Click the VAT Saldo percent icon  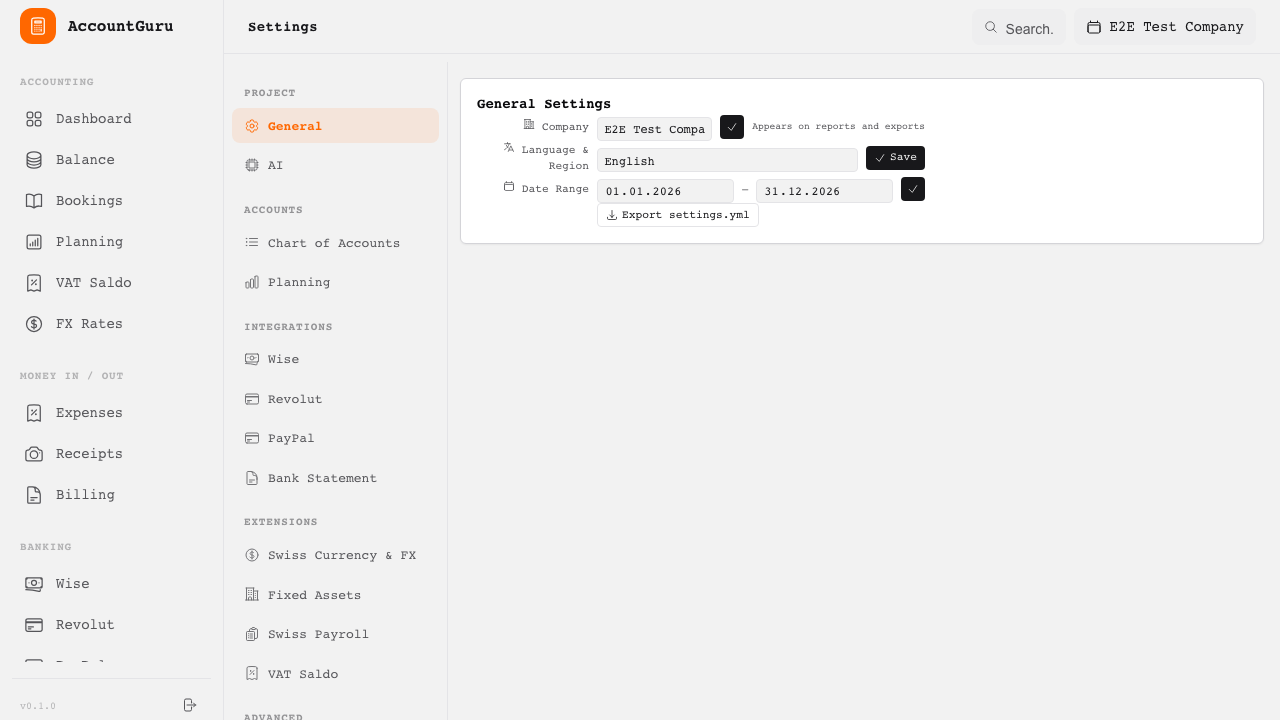pos(34,283)
